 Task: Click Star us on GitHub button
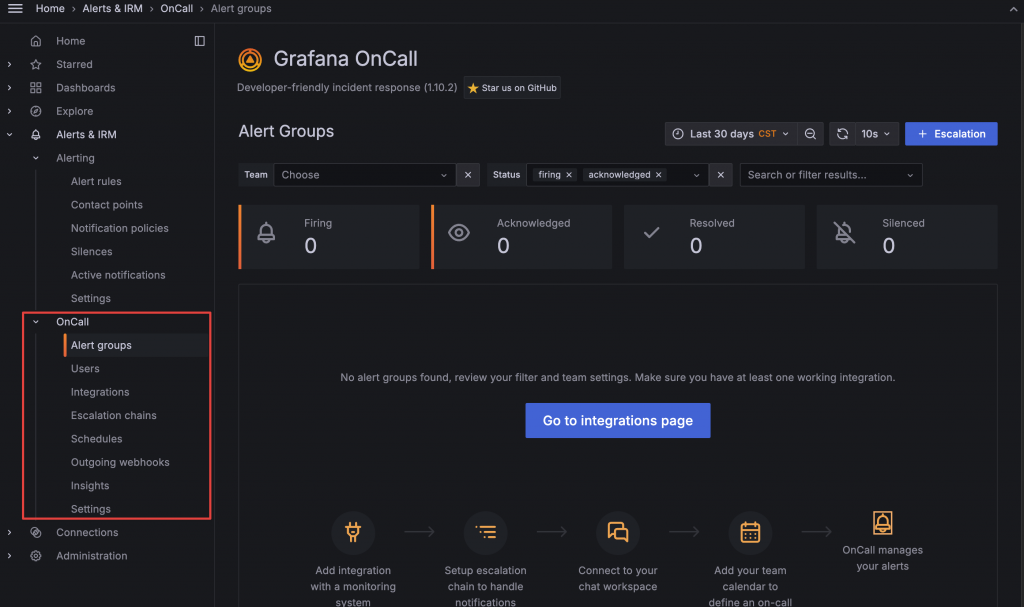click(512, 88)
